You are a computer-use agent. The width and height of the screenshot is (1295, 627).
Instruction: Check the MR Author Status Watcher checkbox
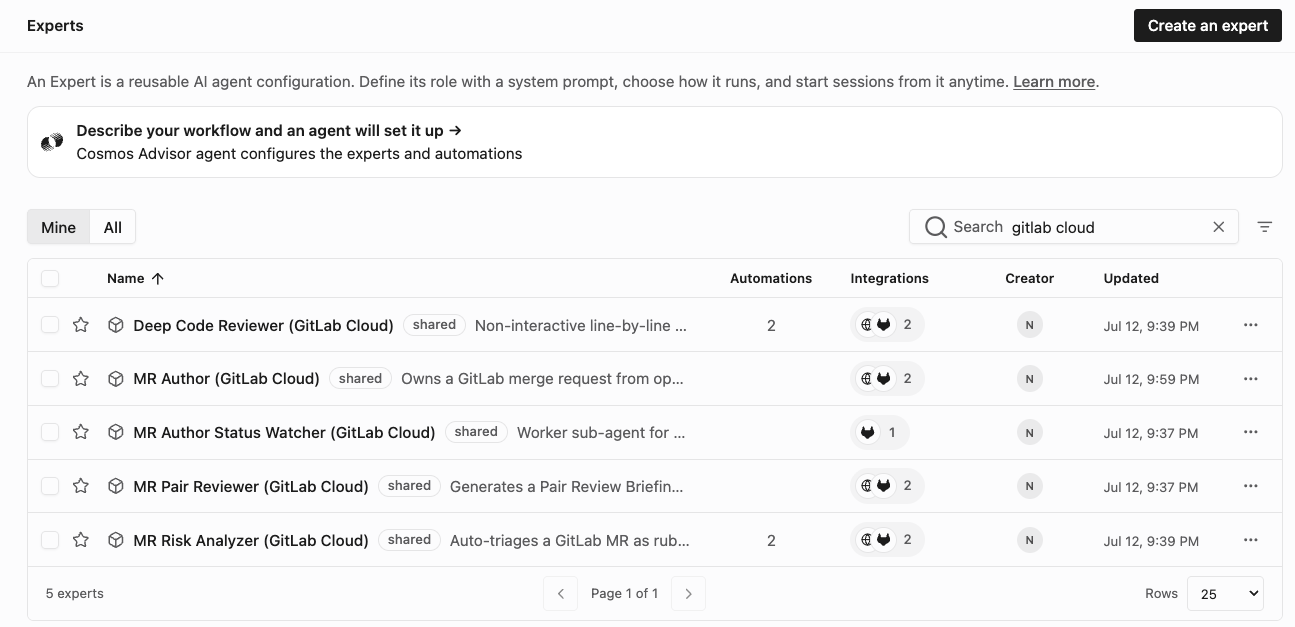click(50, 433)
